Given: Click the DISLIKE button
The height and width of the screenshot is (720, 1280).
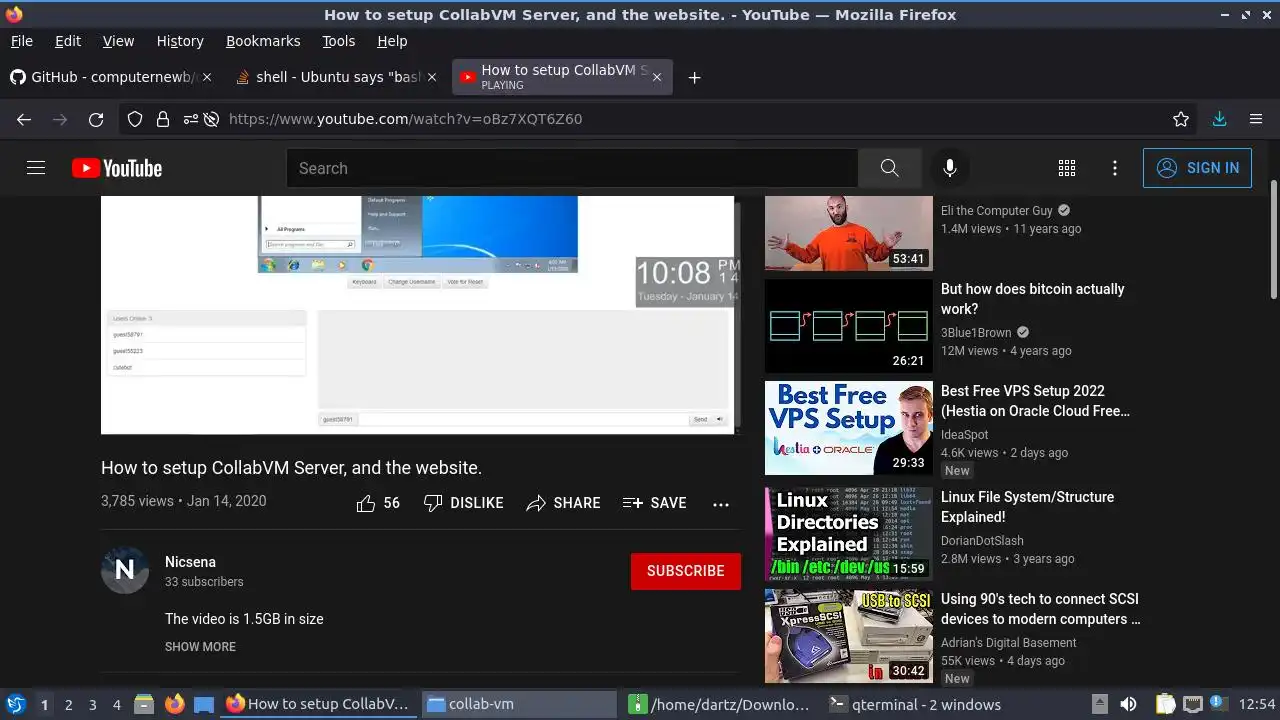Looking at the screenshot, I should coord(464,503).
